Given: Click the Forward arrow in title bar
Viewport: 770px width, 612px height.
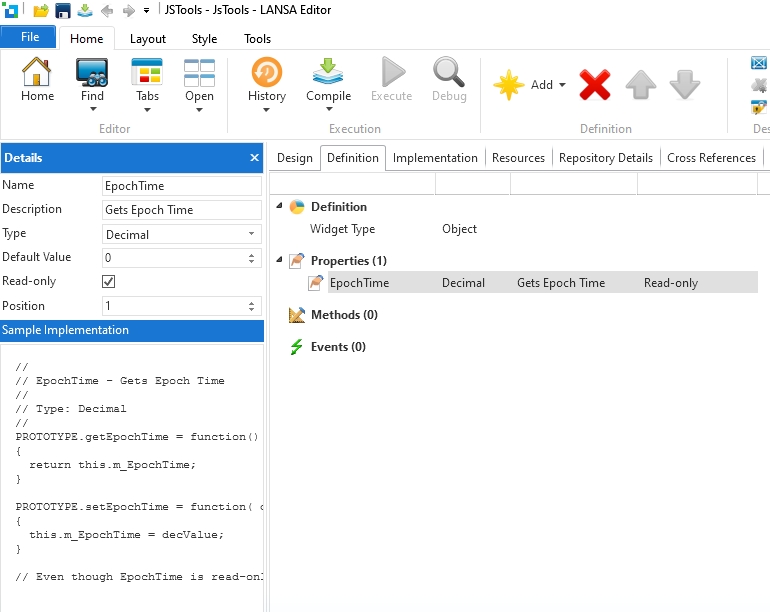Looking at the screenshot, I should pyautogui.click(x=129, y=10).
